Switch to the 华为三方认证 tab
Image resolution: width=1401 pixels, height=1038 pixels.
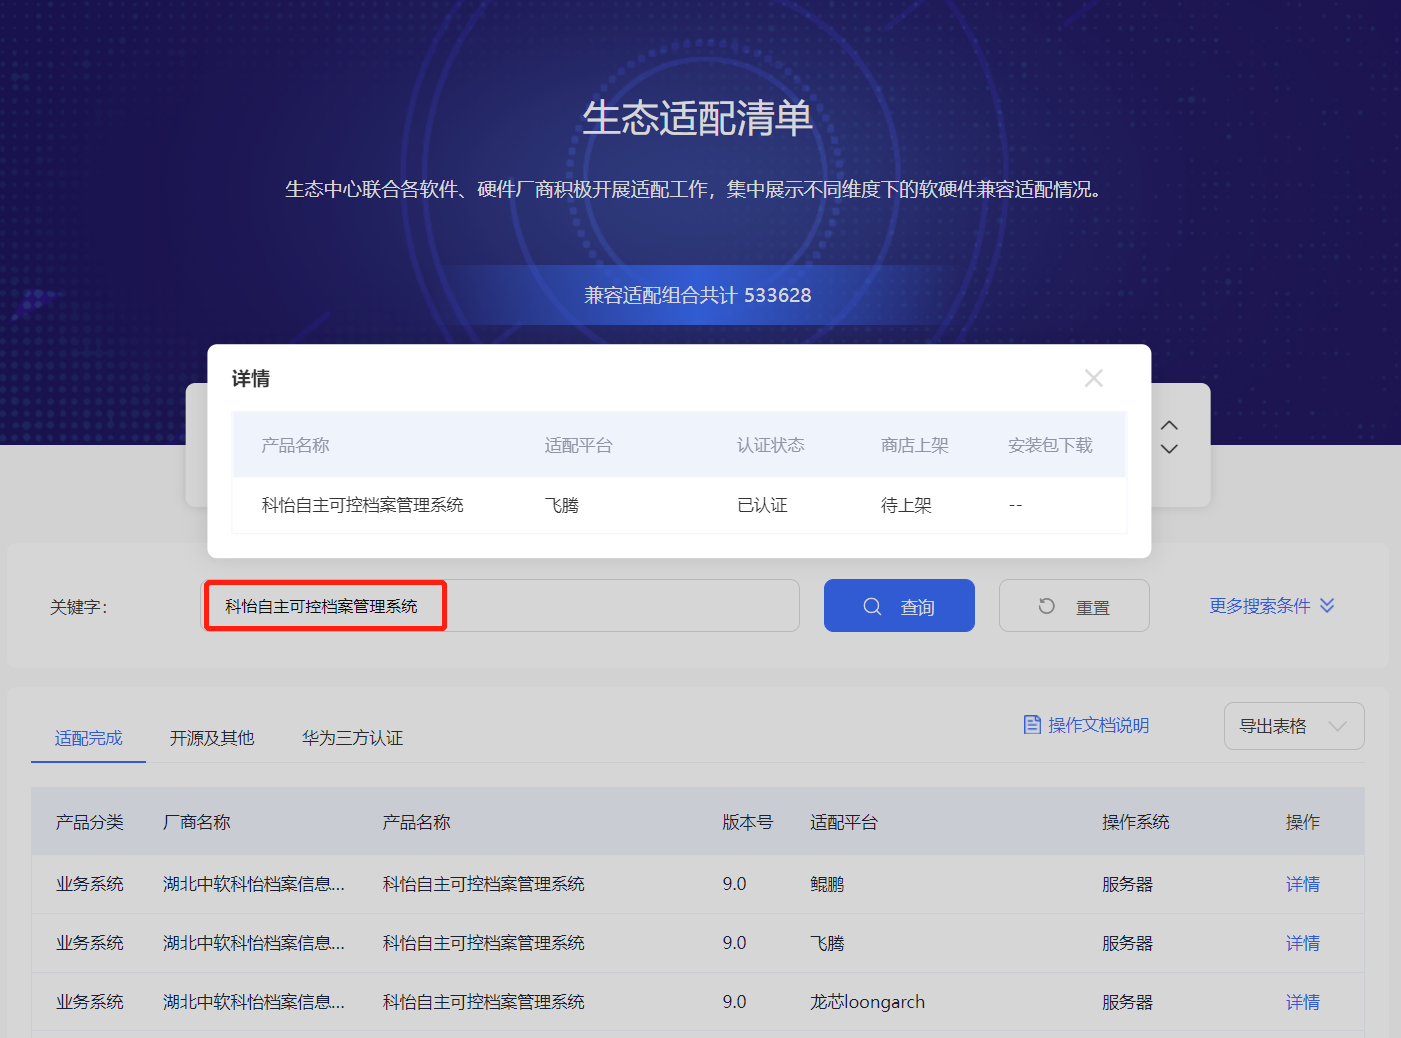coord(352,738)
